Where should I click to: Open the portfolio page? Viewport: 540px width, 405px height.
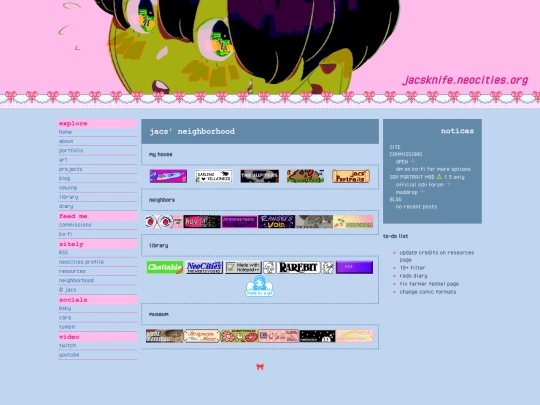click(71, 150)
